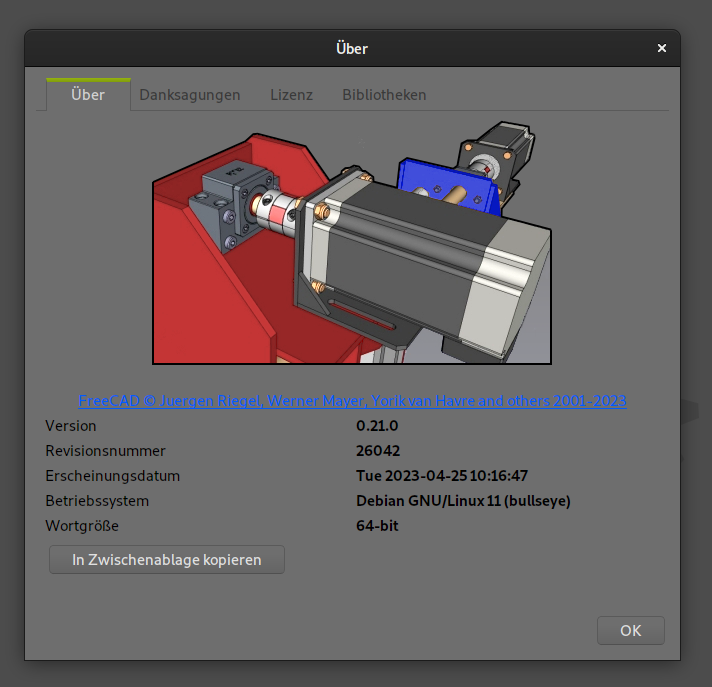
Task: Switch to the Danksagungen tab
Action: (189, 95)
